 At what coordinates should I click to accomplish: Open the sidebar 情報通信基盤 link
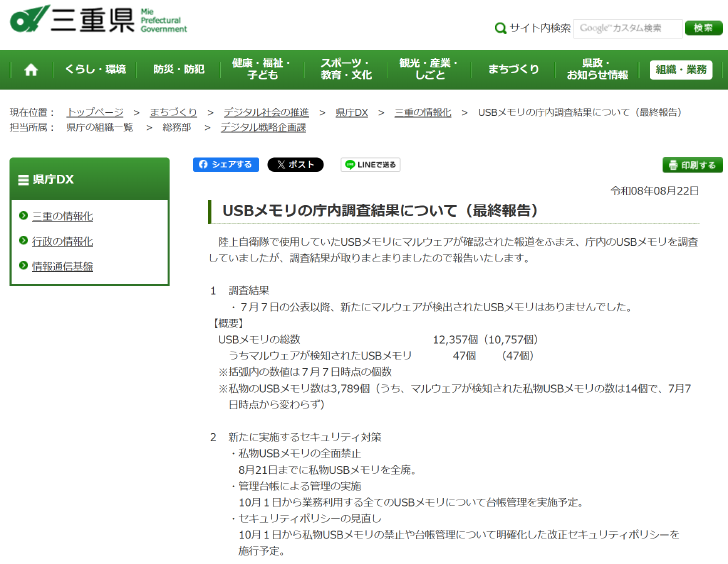62,266
